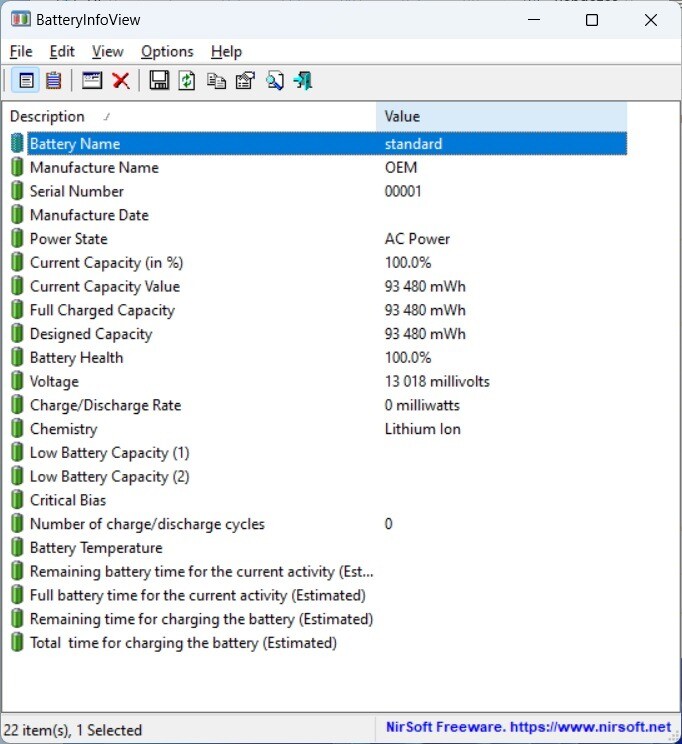Click the battery icon beside Power State
682x744 pixels.
coord(17,239)
